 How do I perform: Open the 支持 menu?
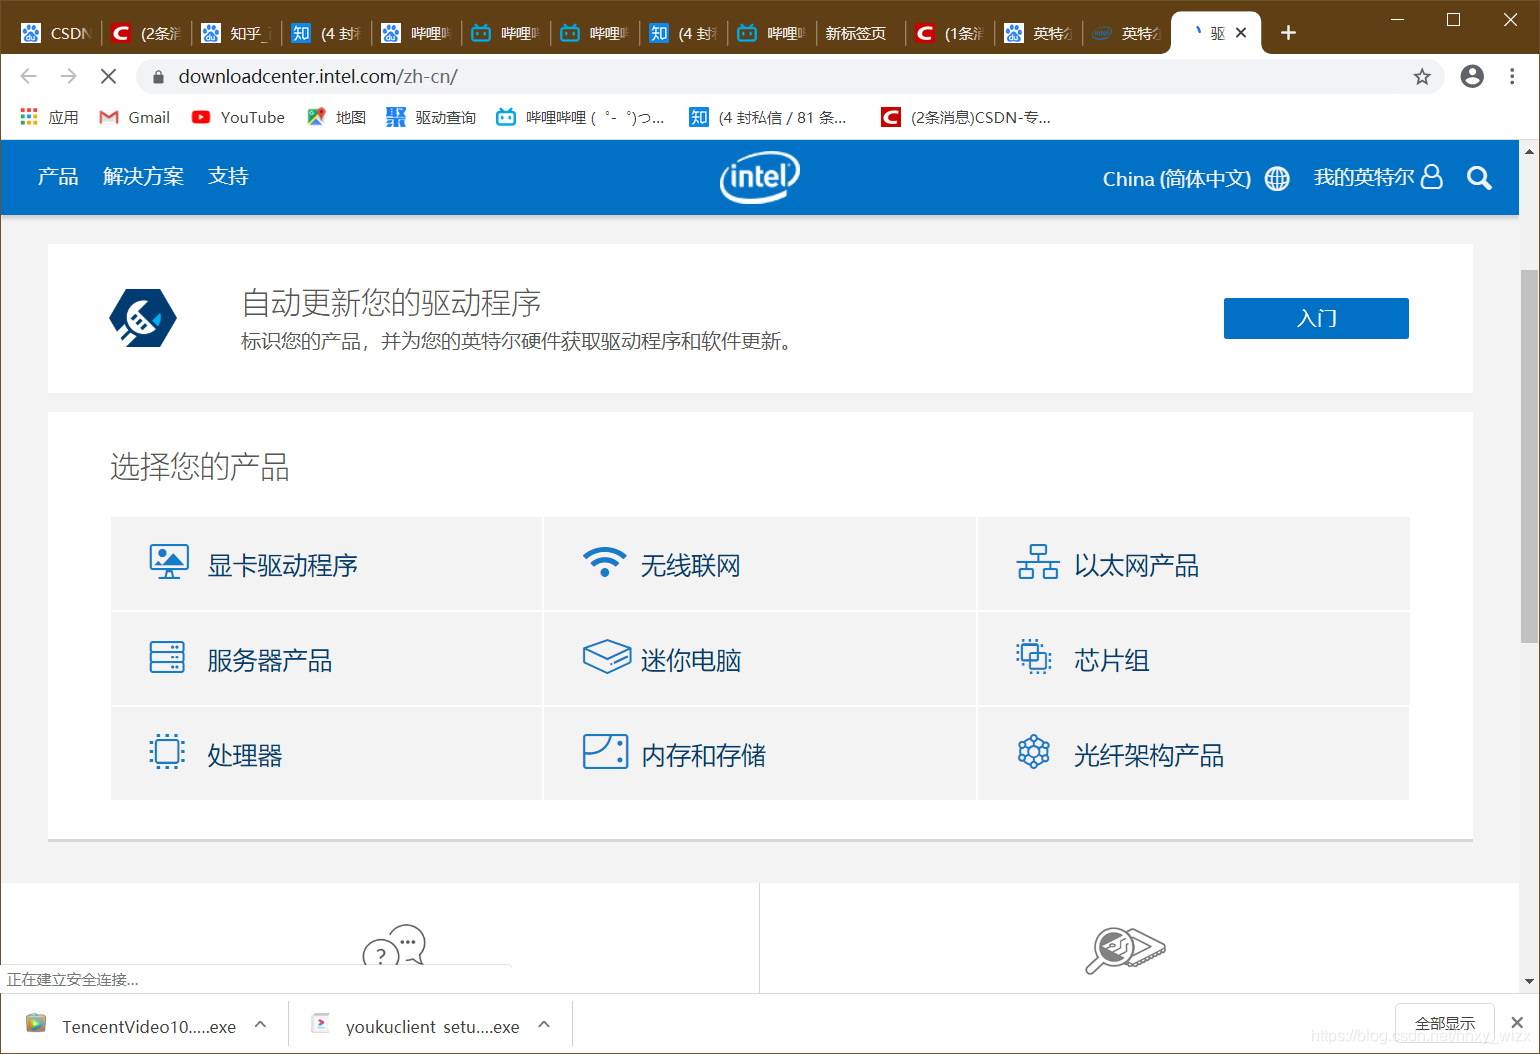pyautogui.click(x=228, y=177)
